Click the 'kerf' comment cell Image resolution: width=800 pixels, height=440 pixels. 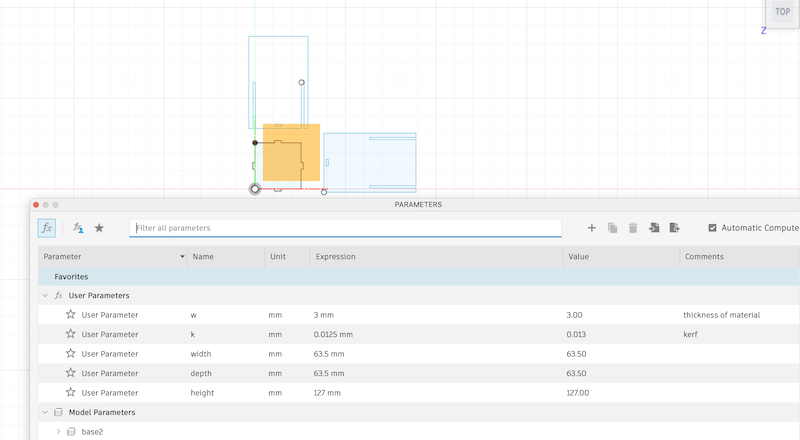coord(690,334)
